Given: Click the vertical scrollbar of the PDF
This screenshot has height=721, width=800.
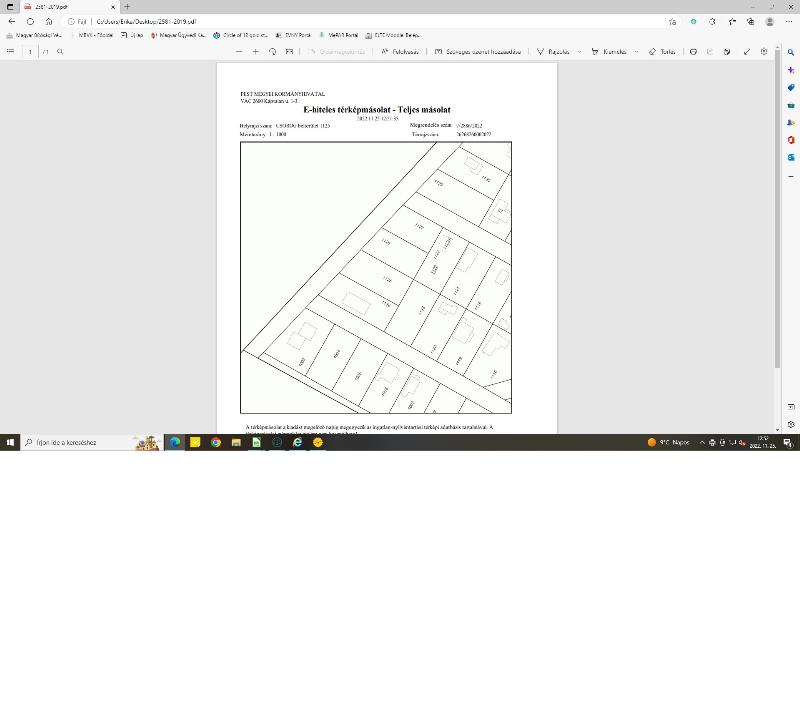Looking at the screenshot, I should tap(777, 209).
